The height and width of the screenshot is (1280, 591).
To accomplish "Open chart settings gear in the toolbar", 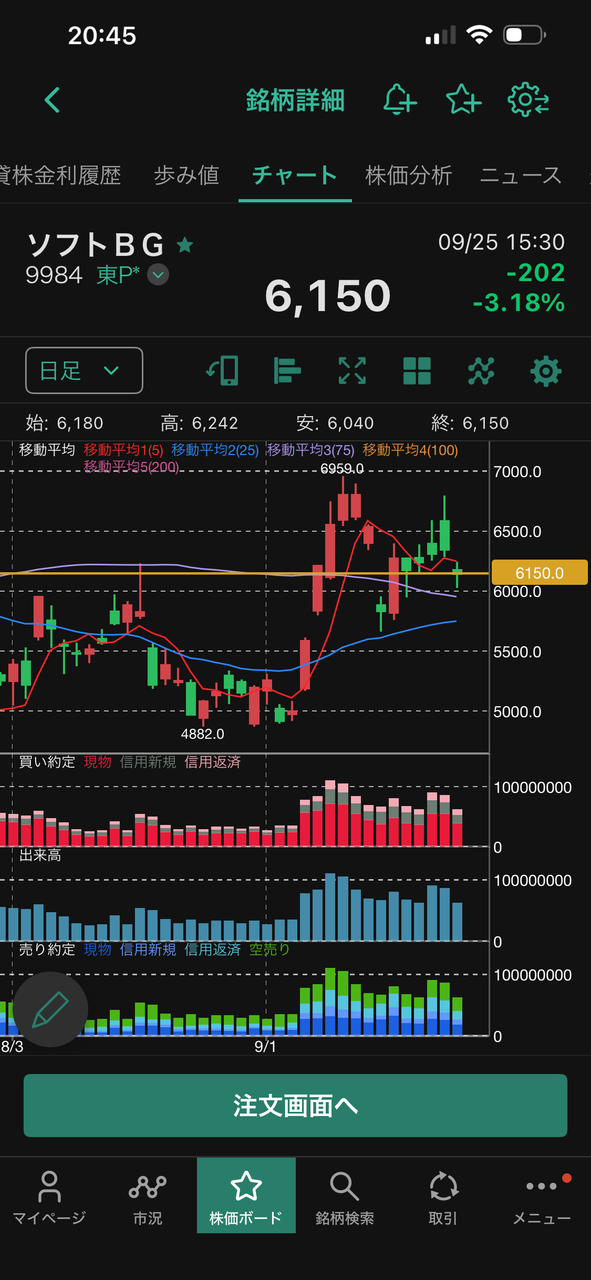I will [x=546, y=371].
